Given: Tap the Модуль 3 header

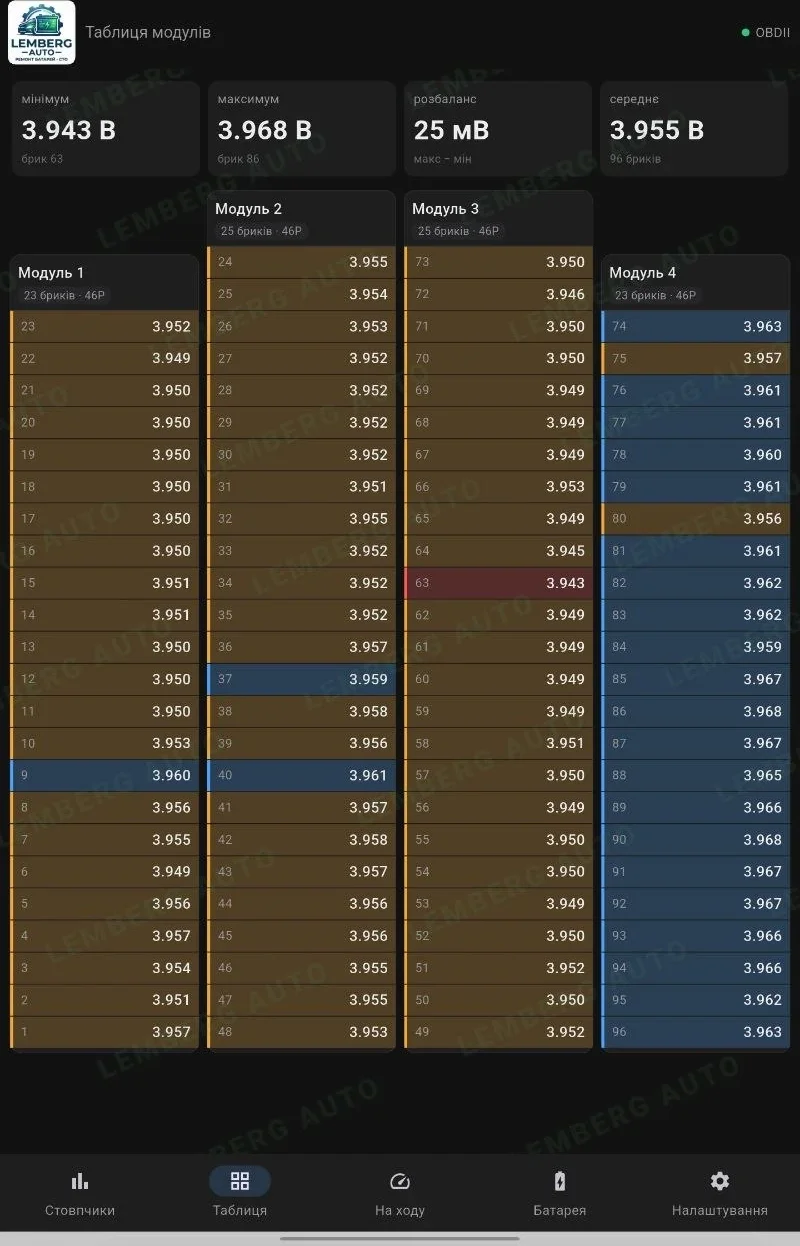Looking at the screenshot, I should (498, 219).
